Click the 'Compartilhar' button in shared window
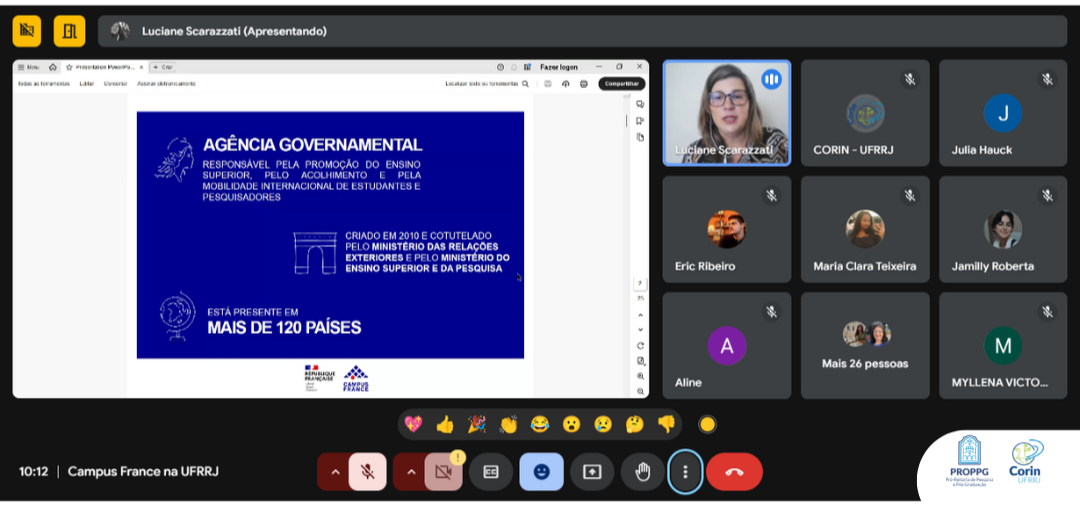The width and height of the screenshot is (1080, 506). coord(621,84)
